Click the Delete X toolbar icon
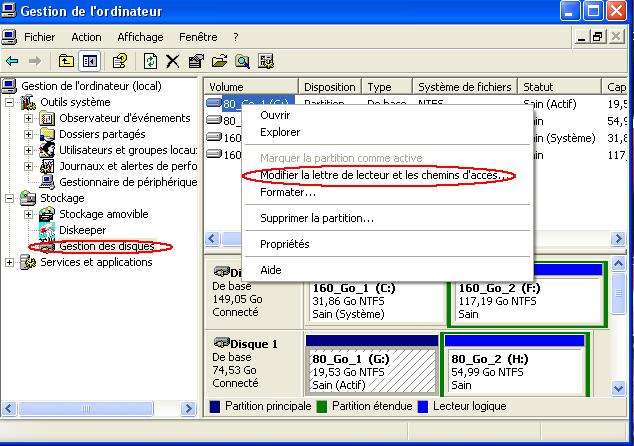This screenshot has width=634, height=446. tap(173, 61)
